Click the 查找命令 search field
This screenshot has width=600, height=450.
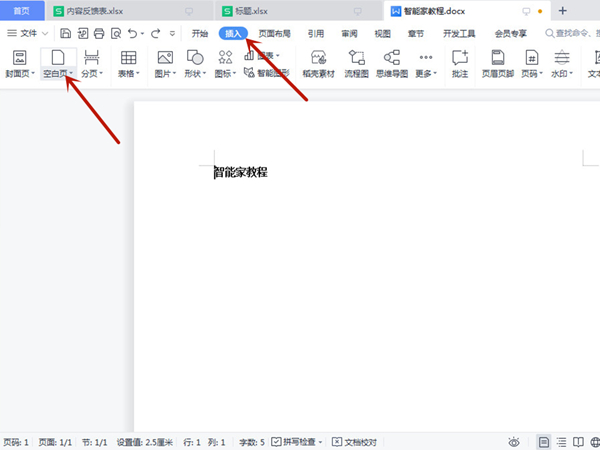pos(575,33)
